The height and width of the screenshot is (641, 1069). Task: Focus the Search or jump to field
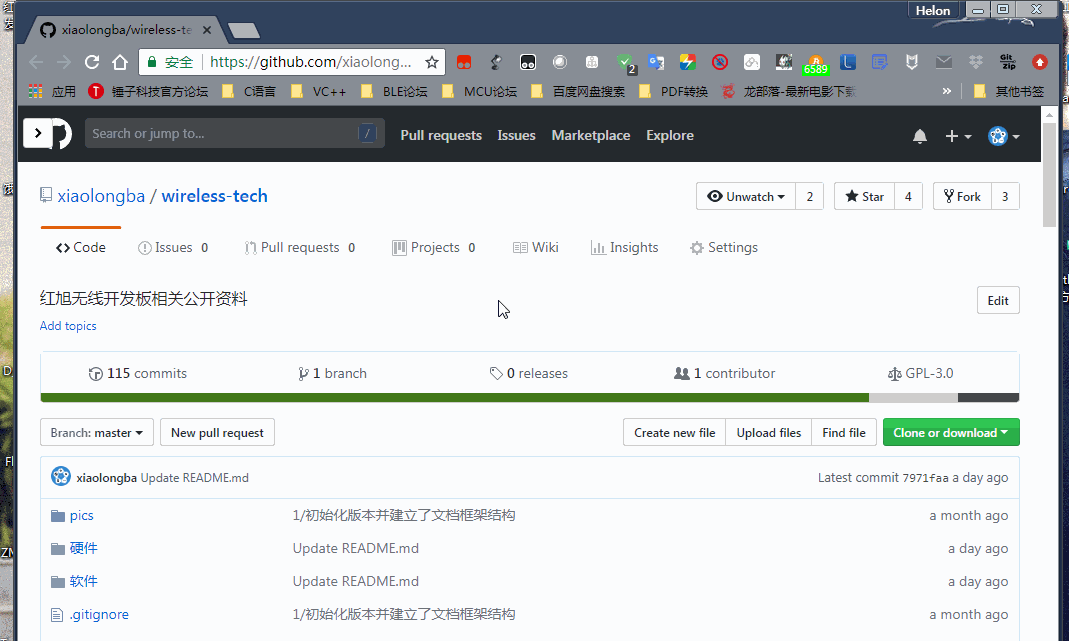pos(235,133)
